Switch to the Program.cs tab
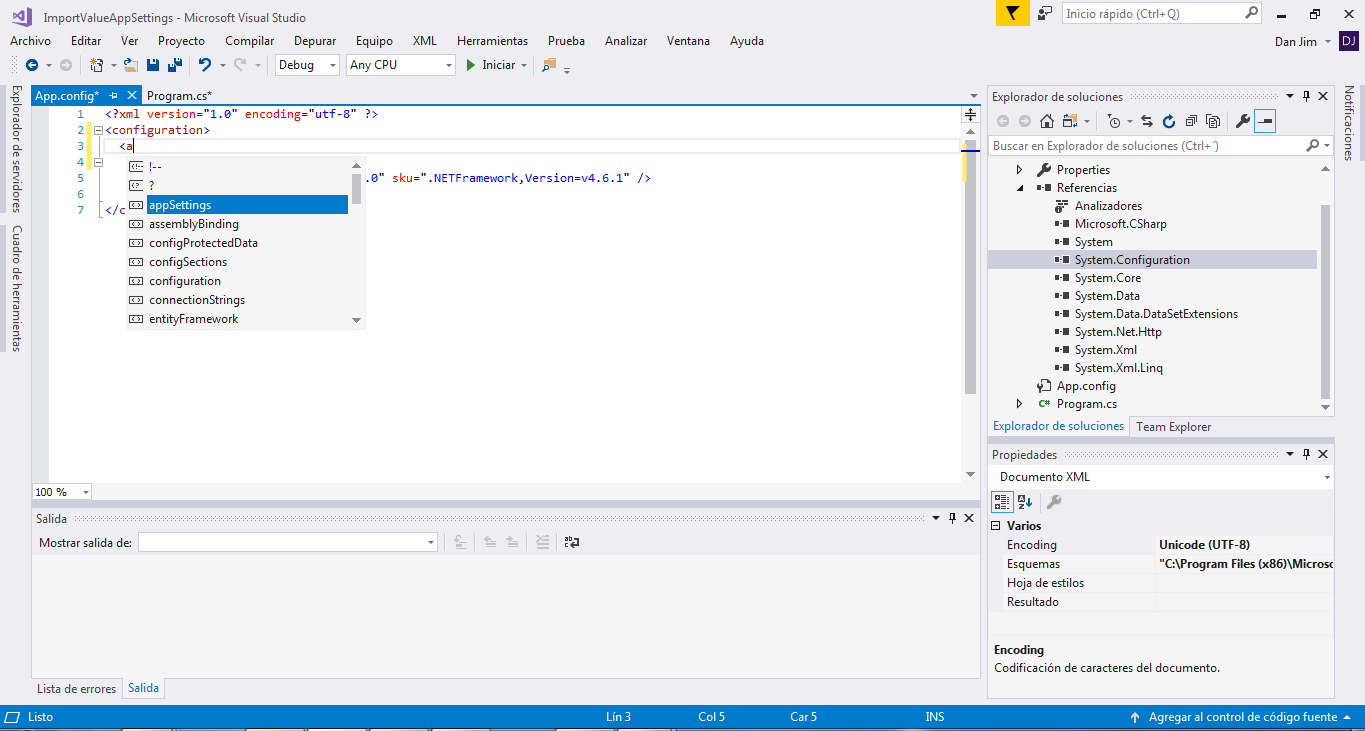Image resolution: width=1365 pixels, height=731 pixels. [179, 96]
